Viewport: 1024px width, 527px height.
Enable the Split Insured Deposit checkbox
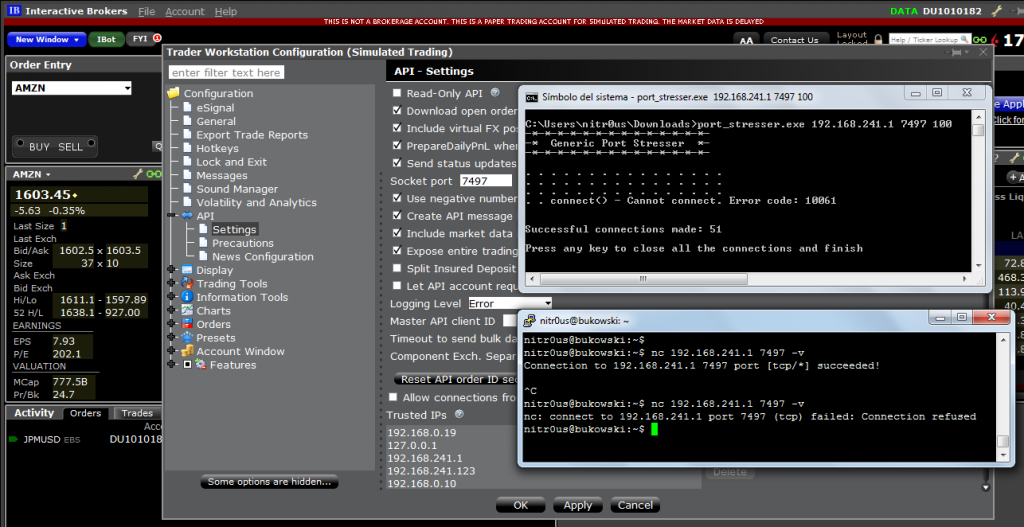click(396, 268)
